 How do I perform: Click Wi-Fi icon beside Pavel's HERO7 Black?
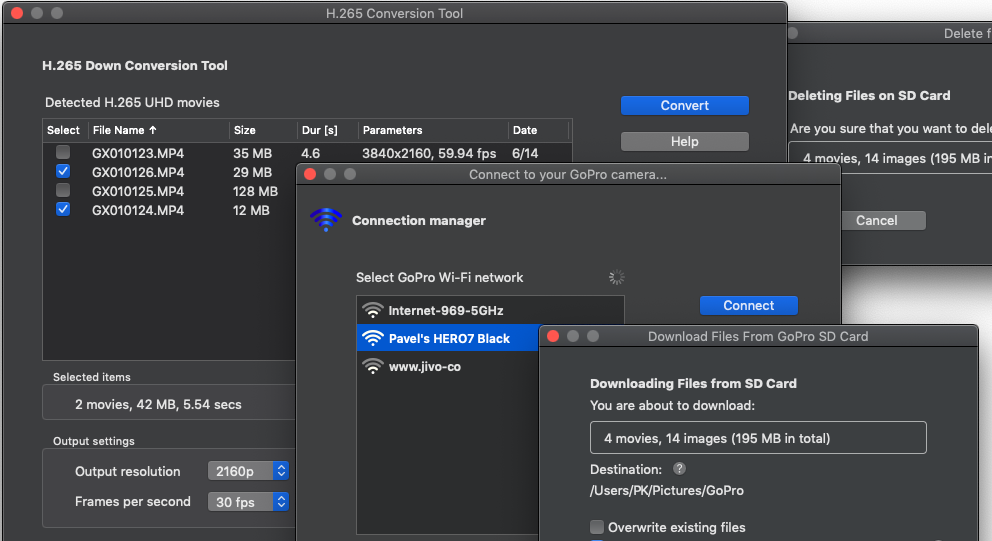(x=373, y=338)
